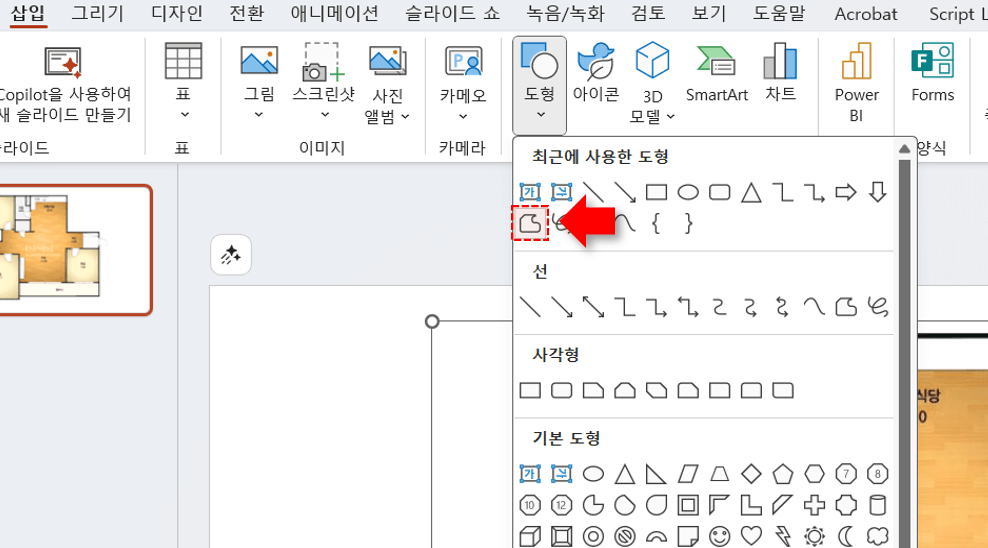Switch to the Animations (애니메이션) tab
Screen dimensions: 988x548
click(x=335, y=13)
